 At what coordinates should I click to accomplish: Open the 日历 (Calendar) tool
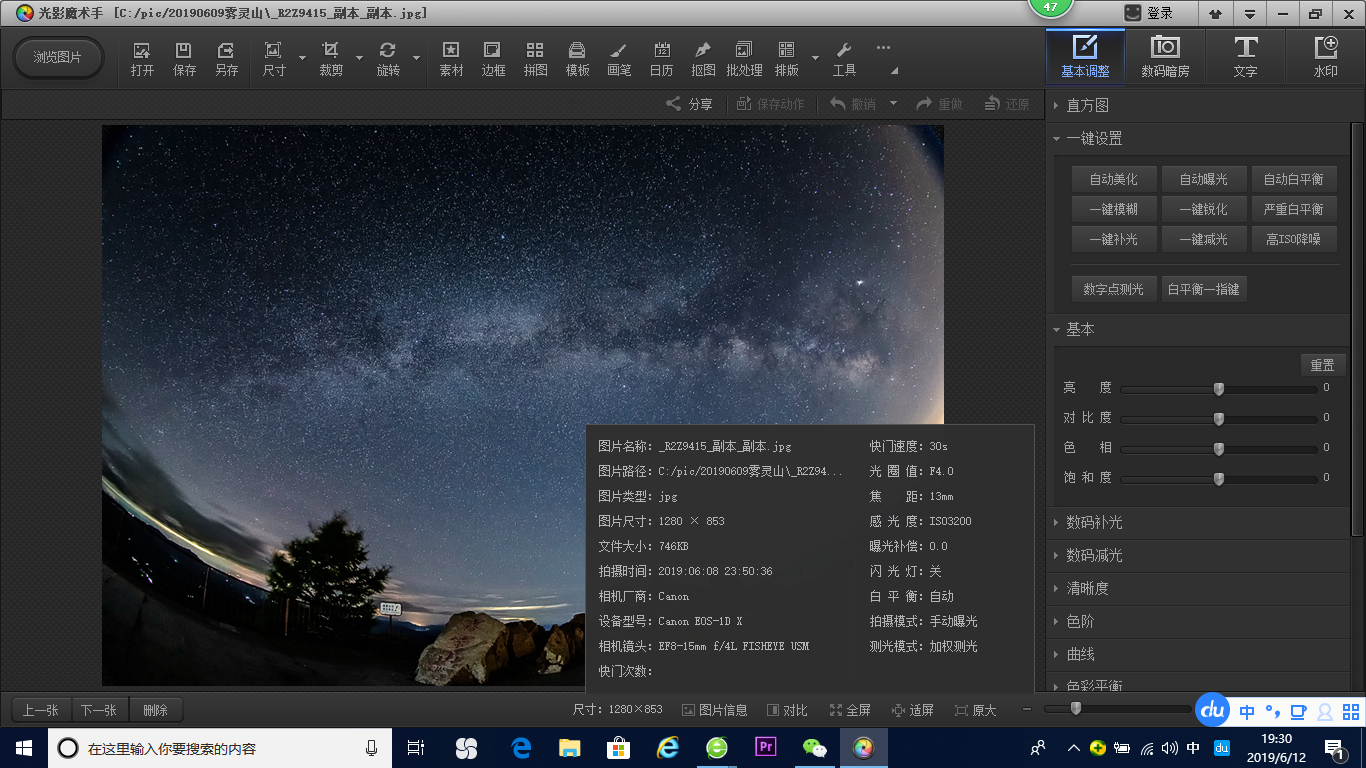coord(661,59)
